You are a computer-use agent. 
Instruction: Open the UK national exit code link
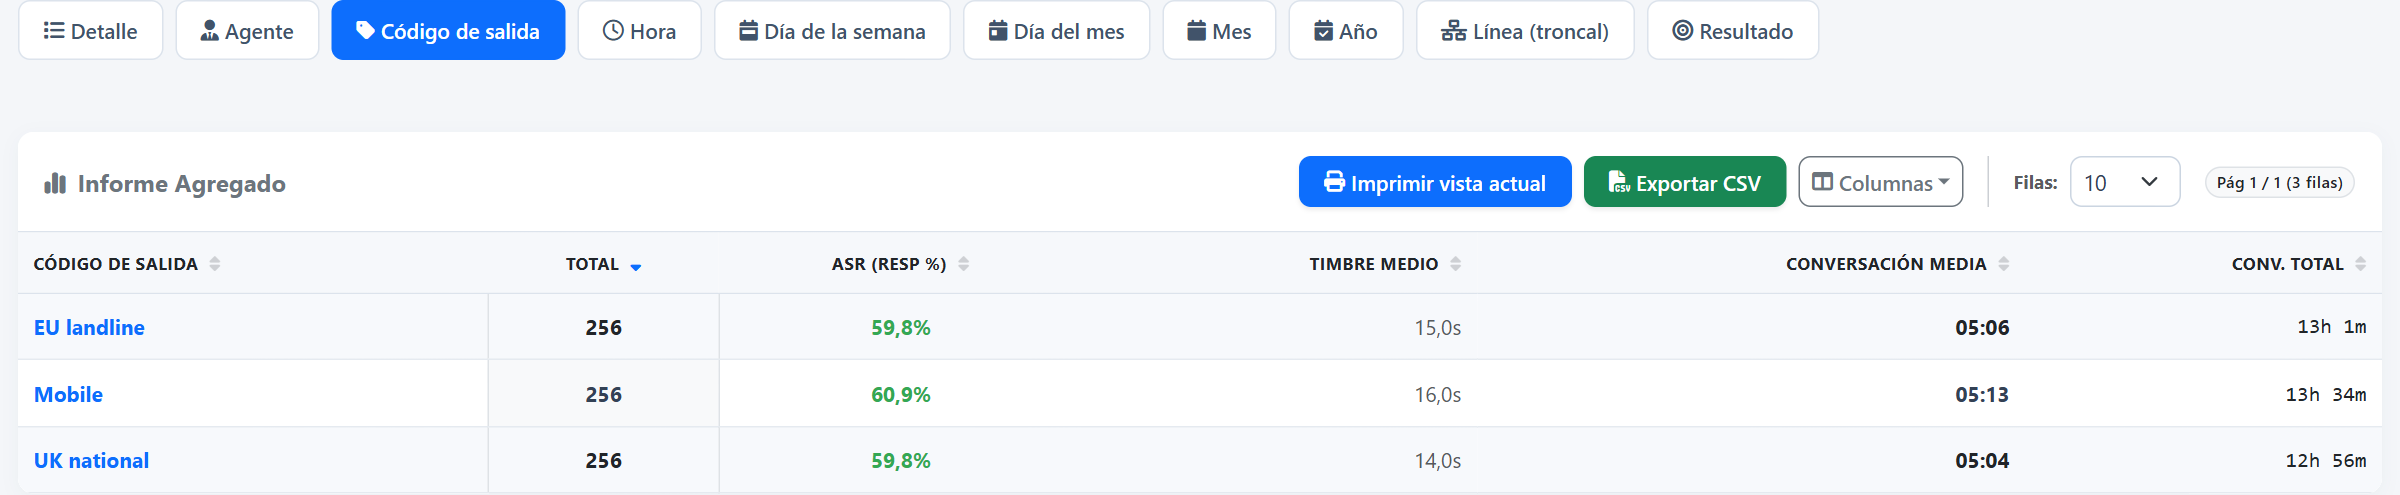(91, 461)
